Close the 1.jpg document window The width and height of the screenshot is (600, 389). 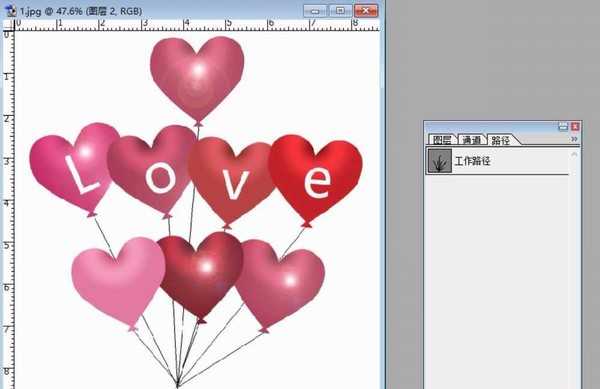[x=366, y=11]
